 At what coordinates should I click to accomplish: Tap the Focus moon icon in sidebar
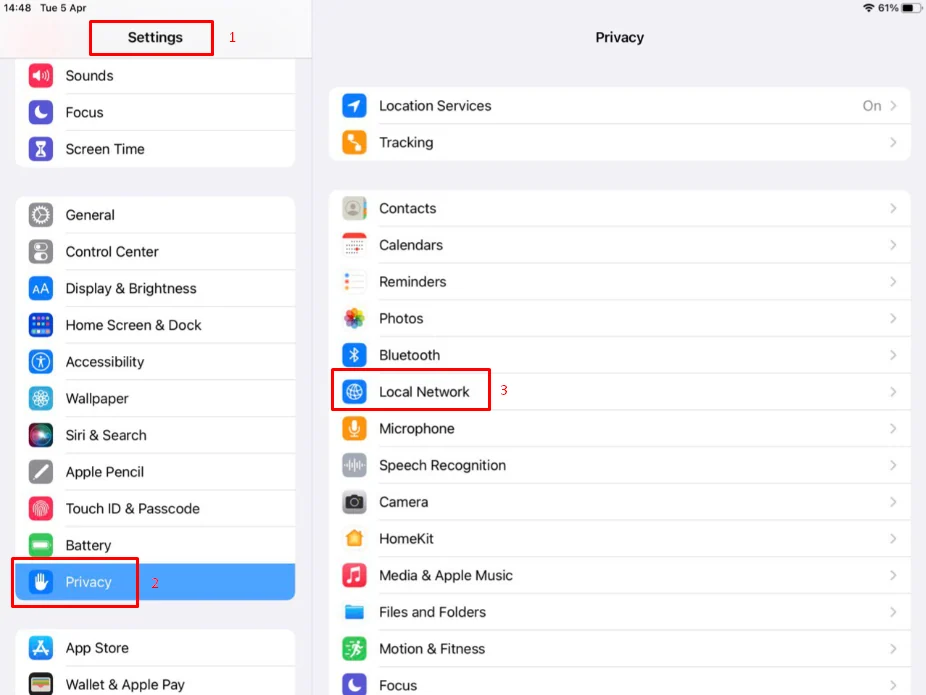tap(41, 112)
